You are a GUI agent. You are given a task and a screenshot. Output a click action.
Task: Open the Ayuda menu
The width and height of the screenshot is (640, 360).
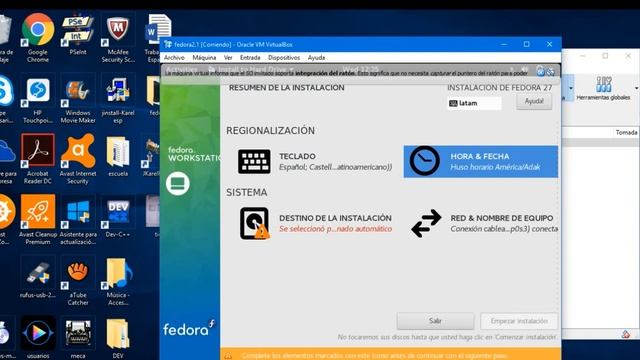point(316,58)
